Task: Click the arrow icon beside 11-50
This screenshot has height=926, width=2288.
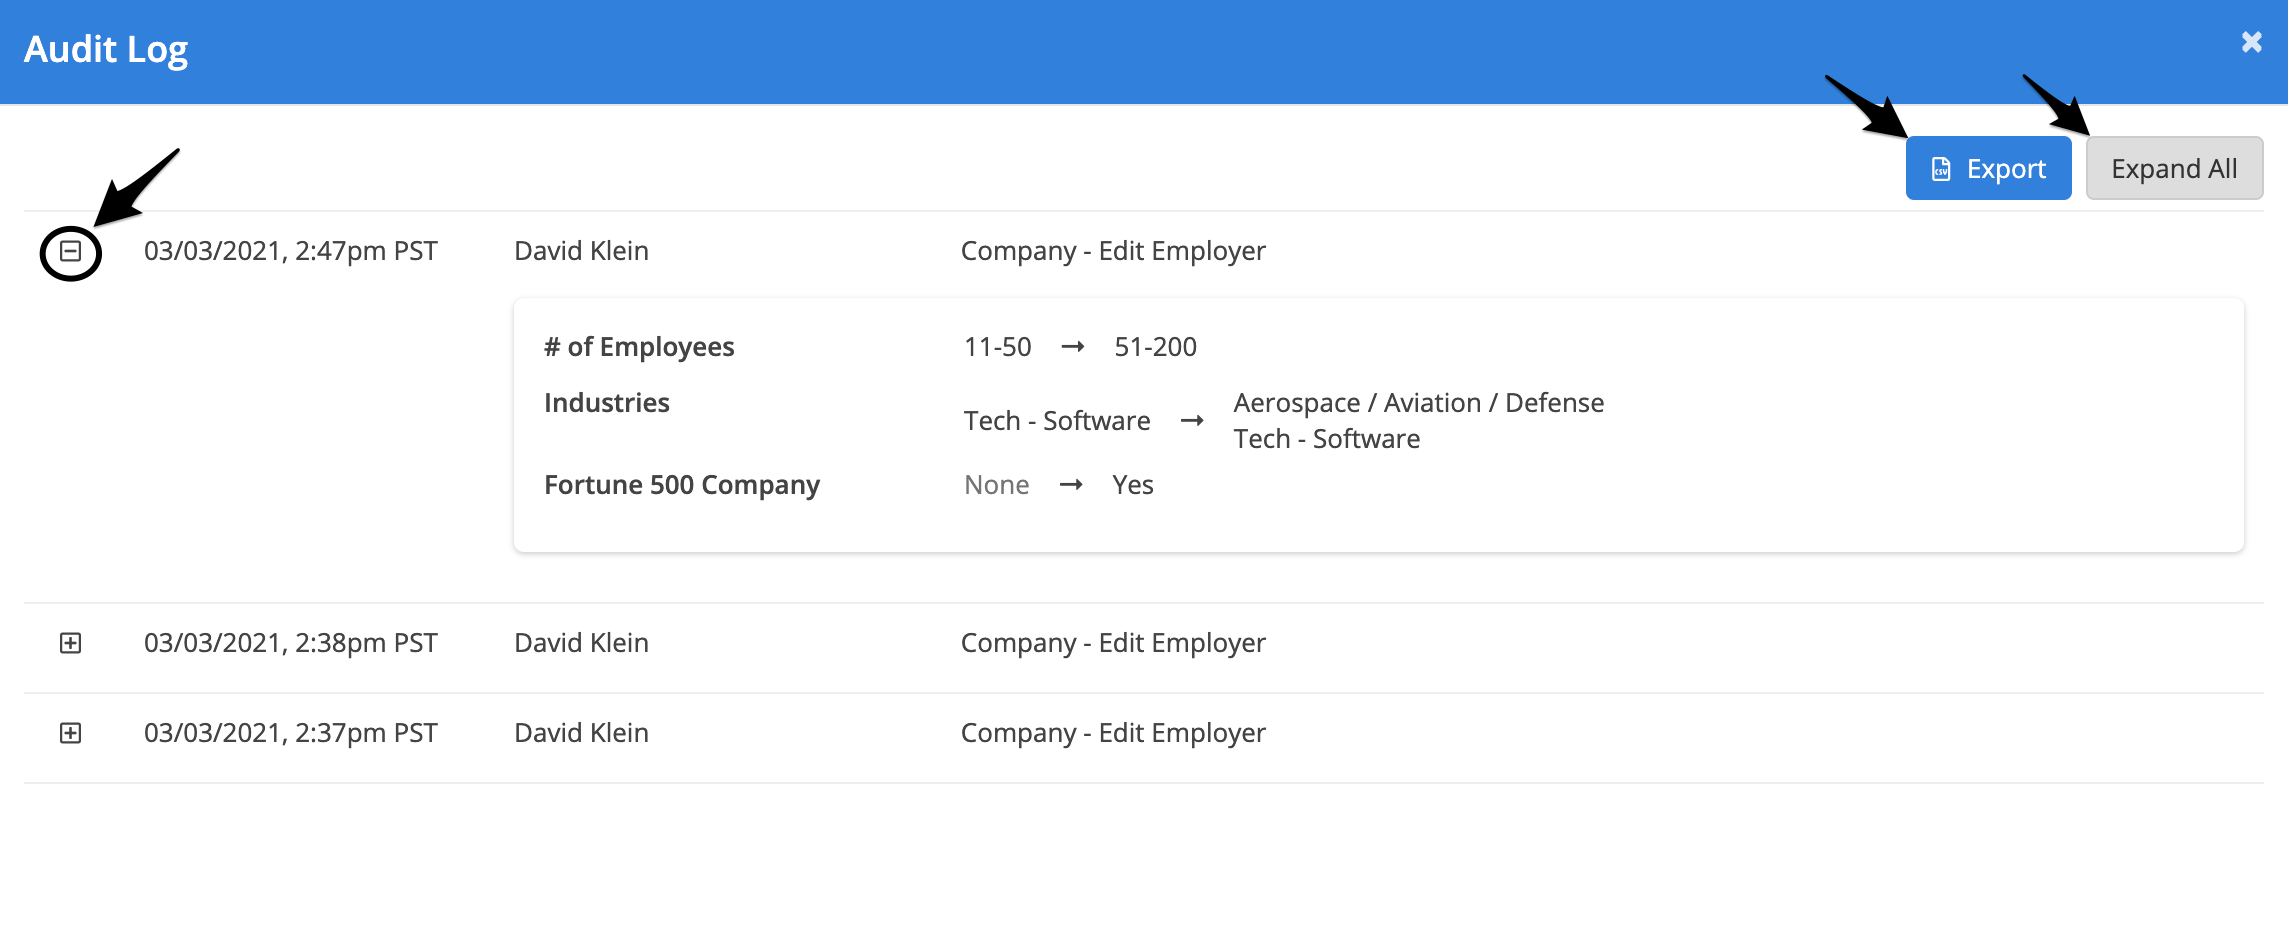Action: pyautogui.click(x=1072, y=347)
